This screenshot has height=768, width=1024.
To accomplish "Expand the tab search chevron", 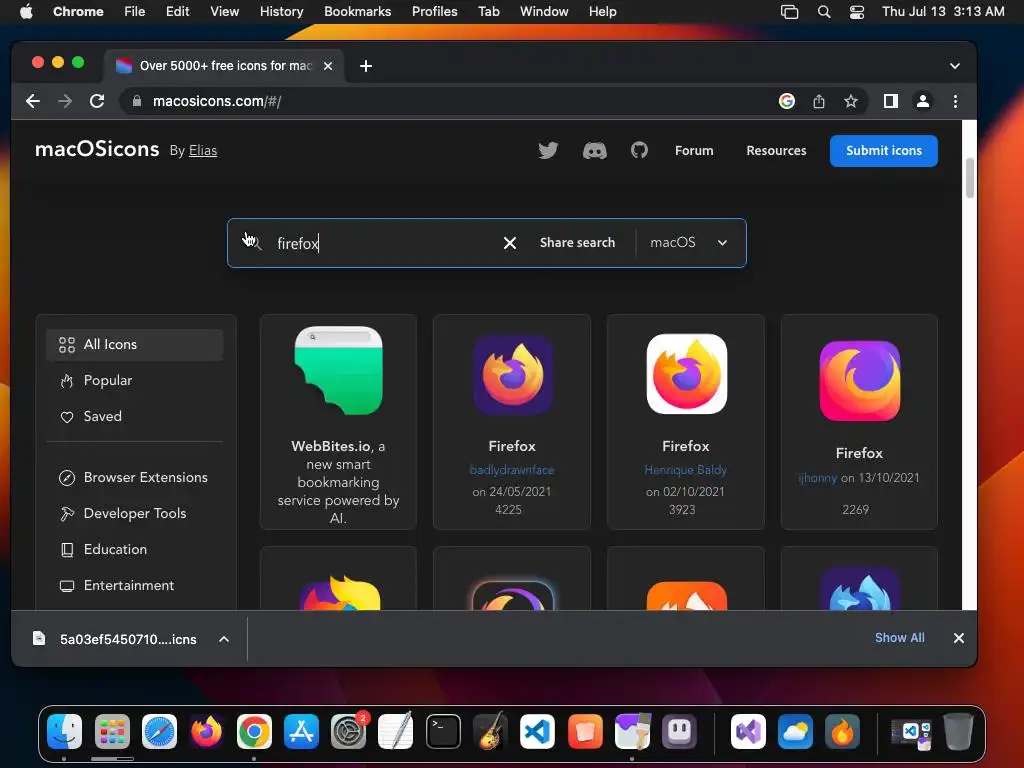I will click(x=955, y=66).
